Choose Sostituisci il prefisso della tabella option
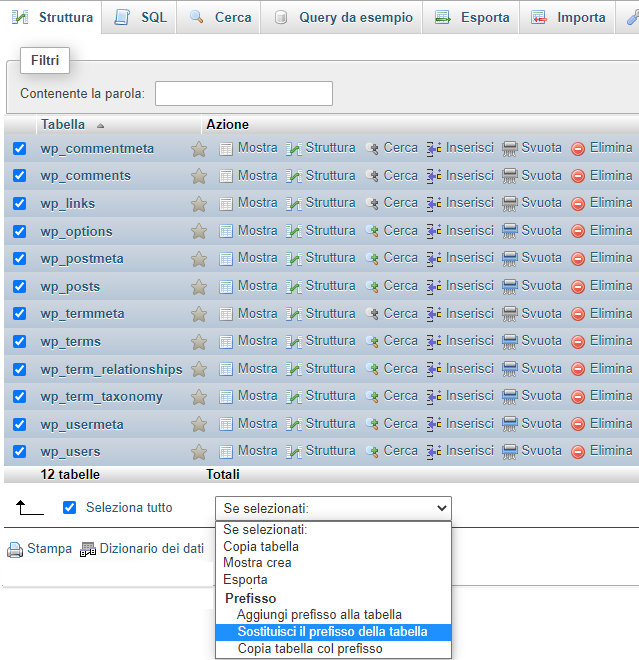 pyautogui.click(x=332, y=632)
